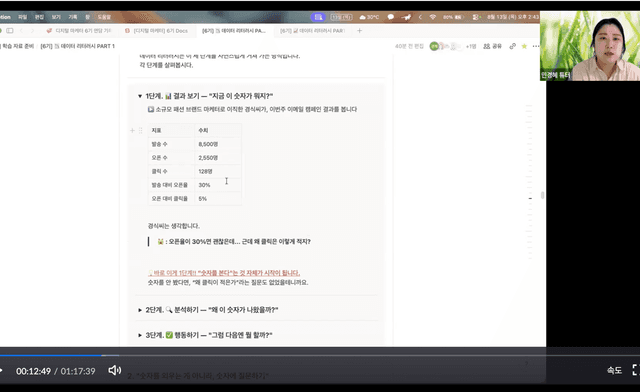Open the 편집 menu
The width and height of the screenshot is (640, 392).
pyautogui.click(x=39, y=17)
